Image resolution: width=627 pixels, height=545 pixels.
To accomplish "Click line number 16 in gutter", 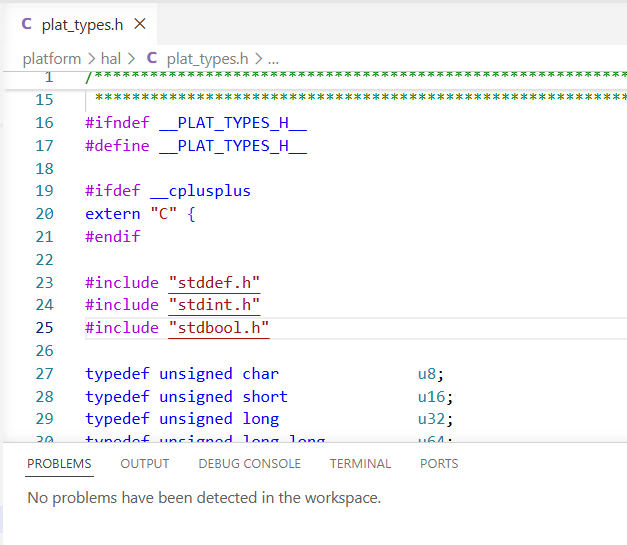I will (44, 123).
